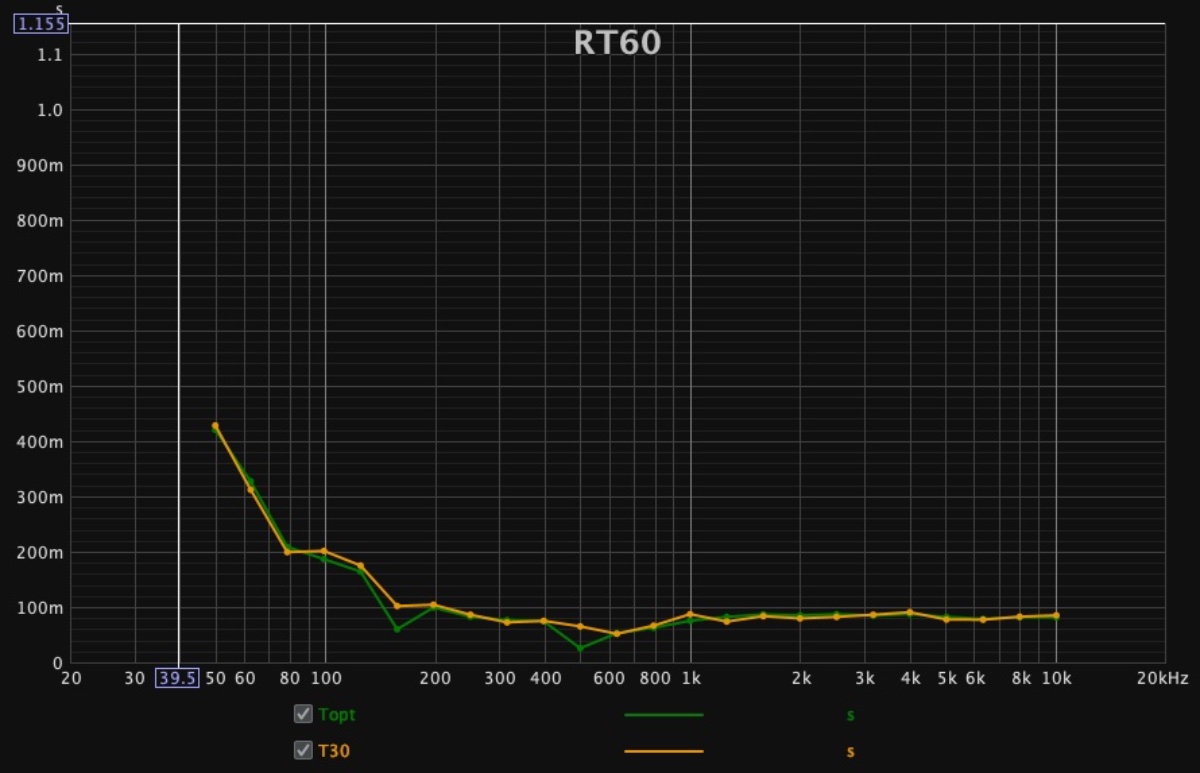
Task: Click the Topt dip point near 500 Hz
Action: click(580, 648)
